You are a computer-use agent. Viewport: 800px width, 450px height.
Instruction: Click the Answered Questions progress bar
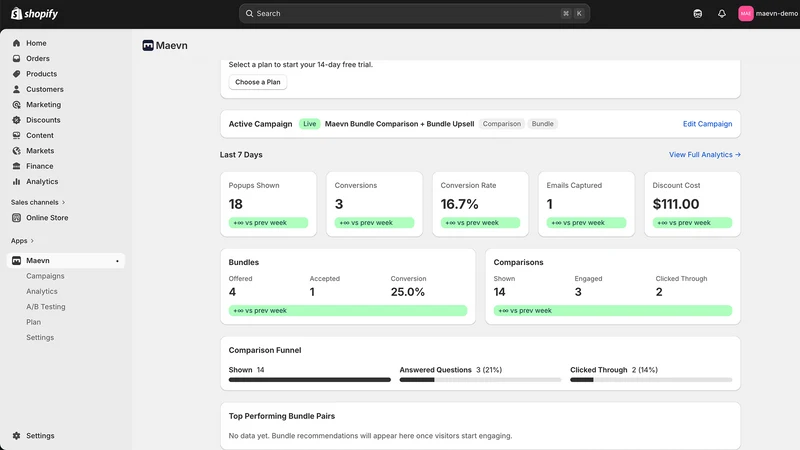[480, 380]
